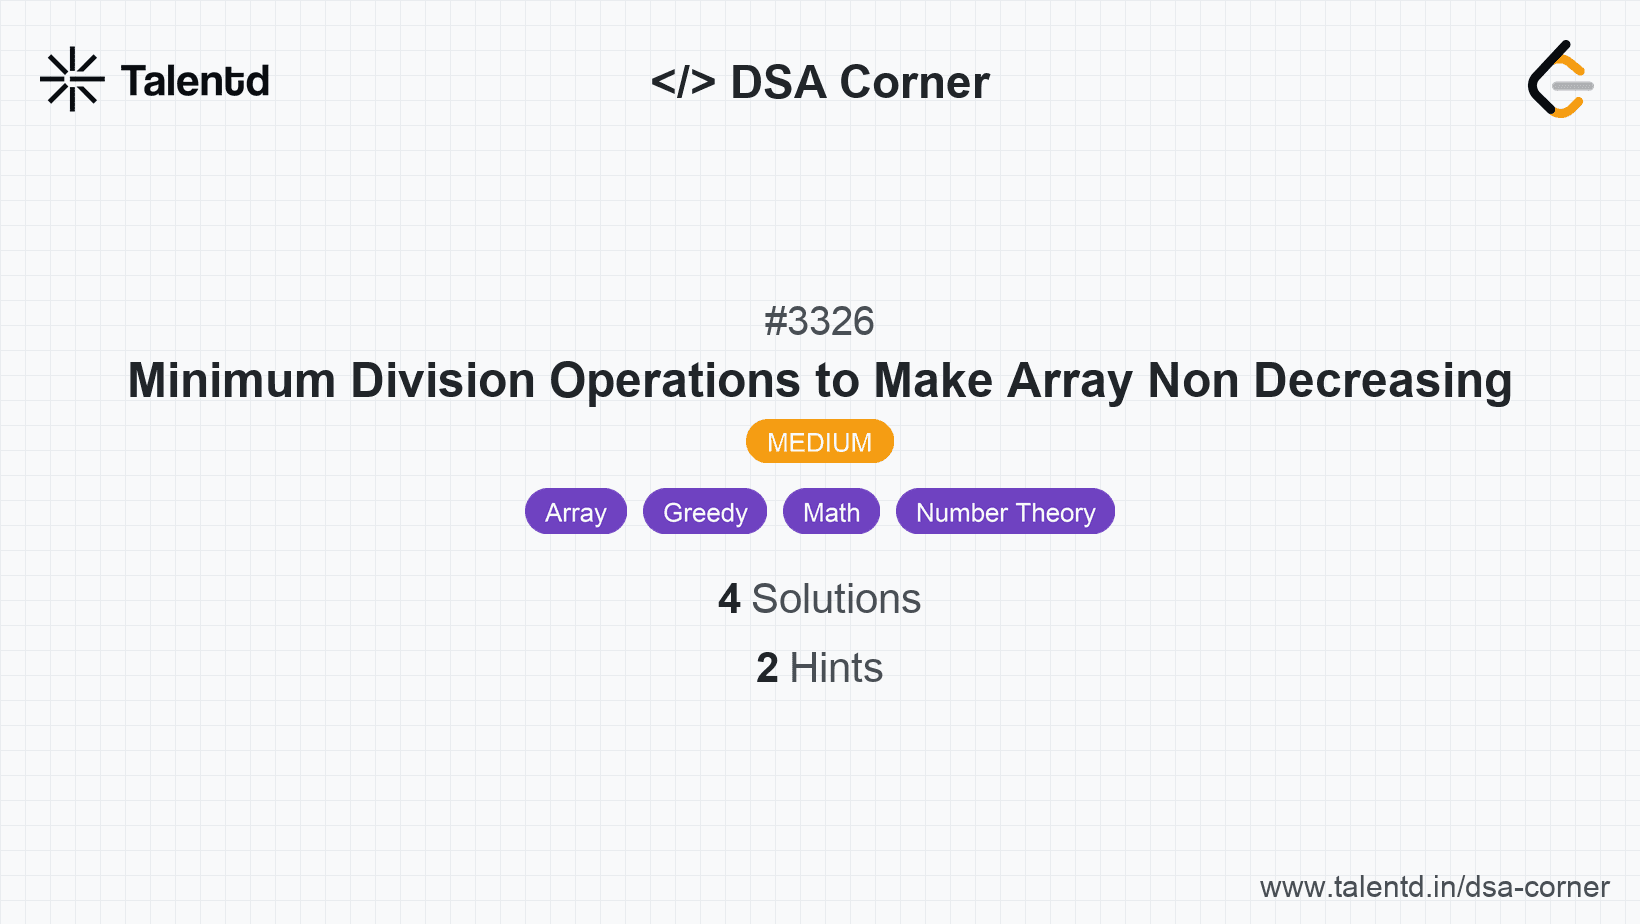1640x924 pixels.
Task: Select the Array topic tag
Action: pos(575,511)
